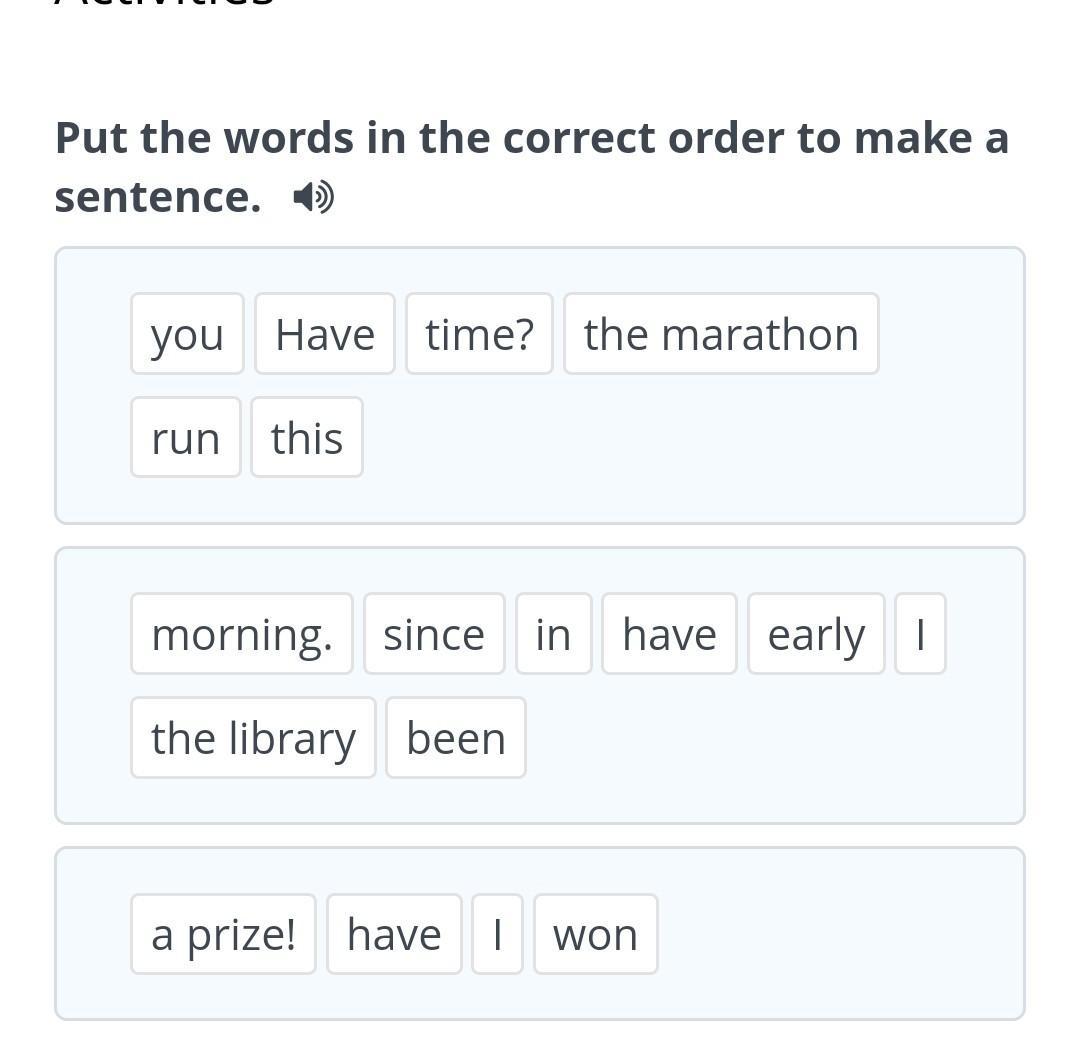Viewport: 1080px width, 1059px height.
Task: Pick the 'I' tile before 'won'
Action: click(498, 934)
